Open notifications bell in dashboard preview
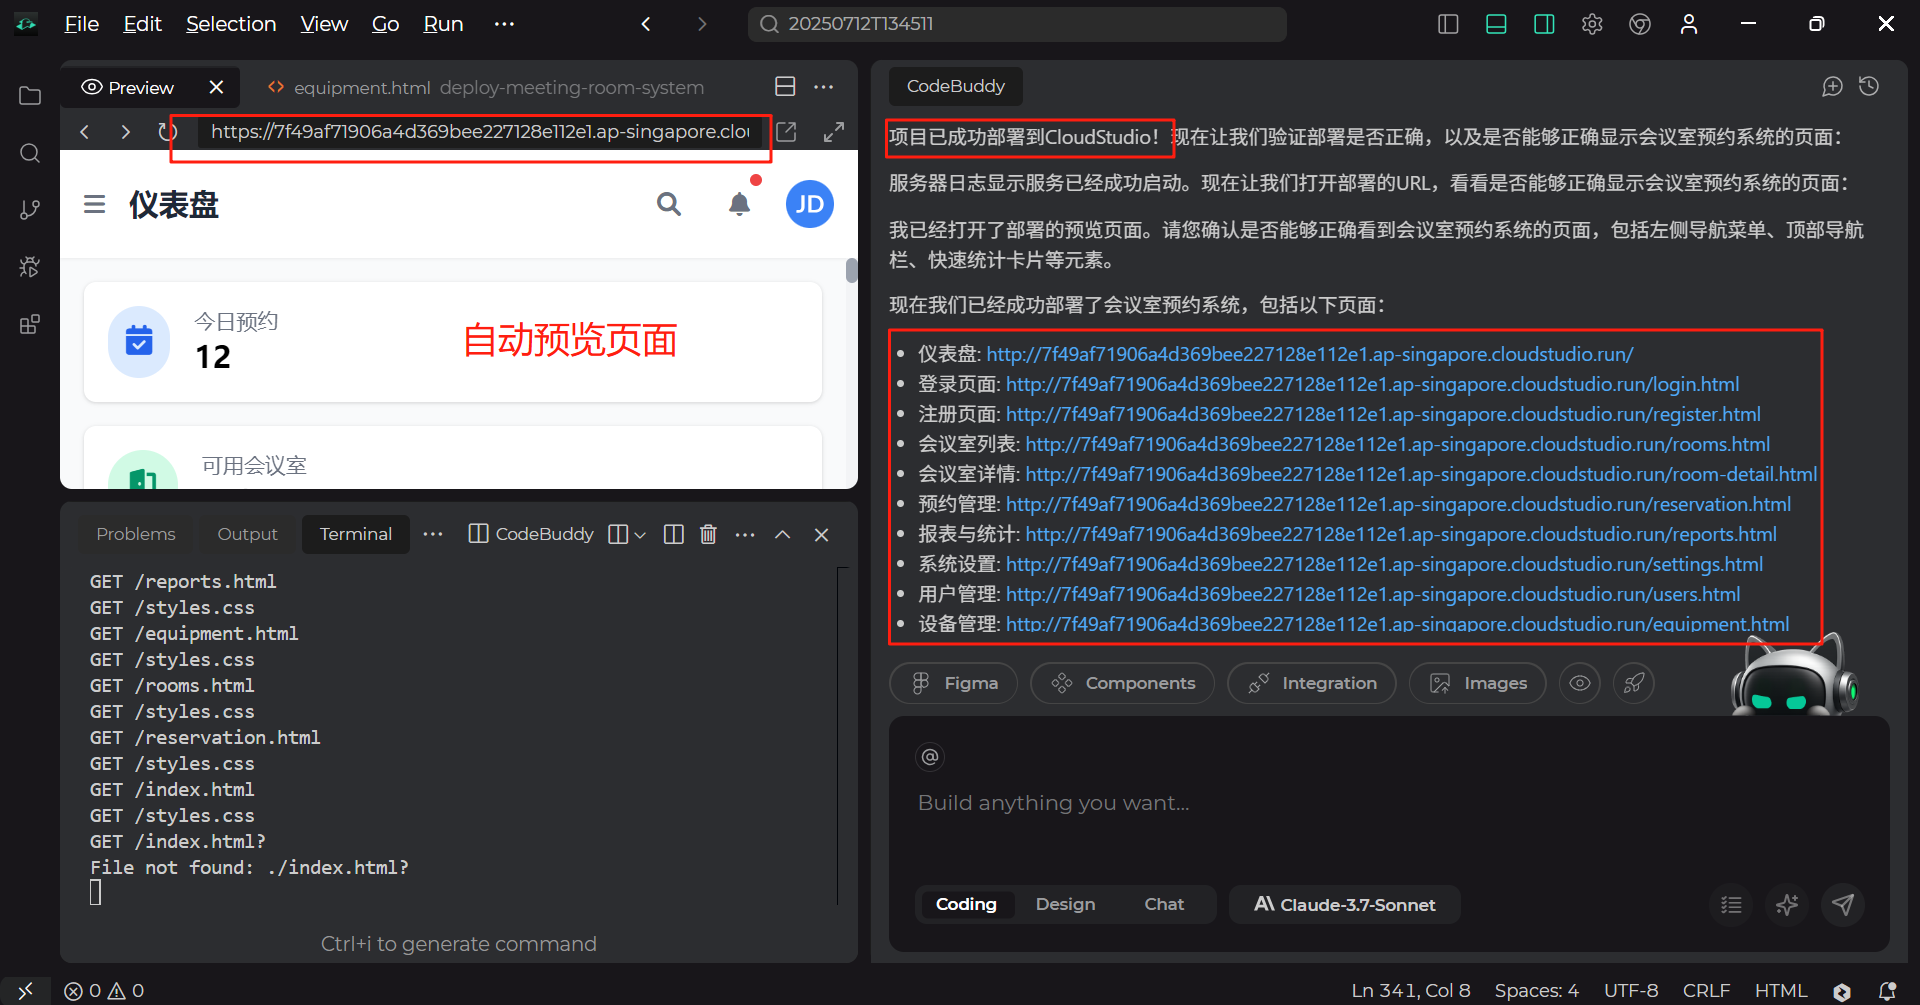1920x1005 pixels. 739,205
